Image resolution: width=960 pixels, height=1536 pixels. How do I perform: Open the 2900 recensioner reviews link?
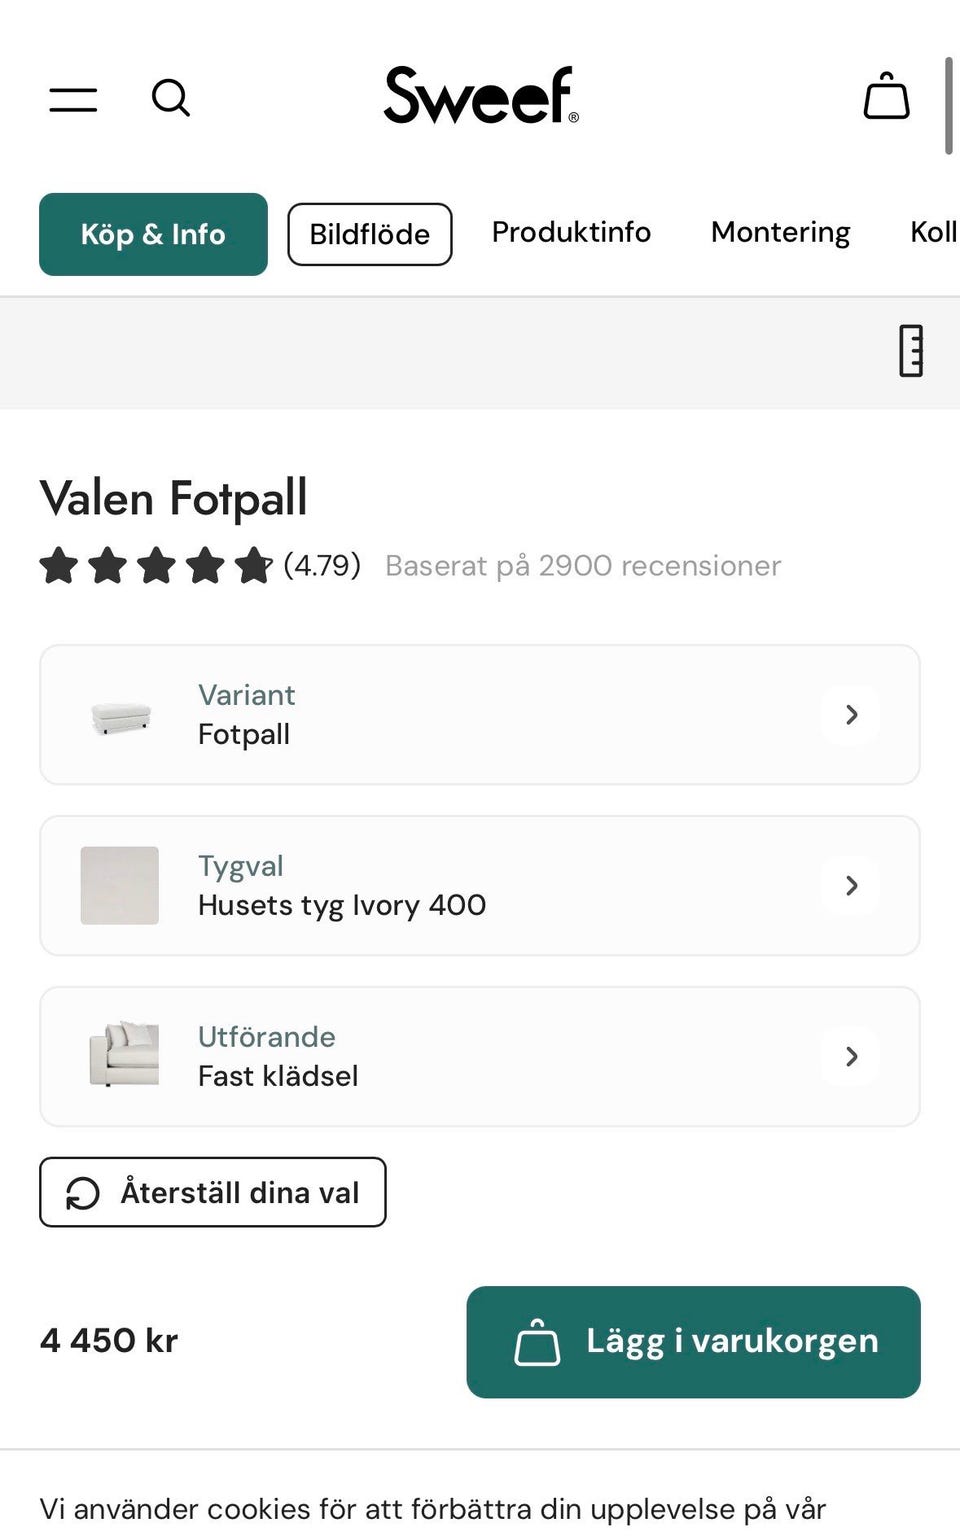pyautogui.click(x=583, y=566)
